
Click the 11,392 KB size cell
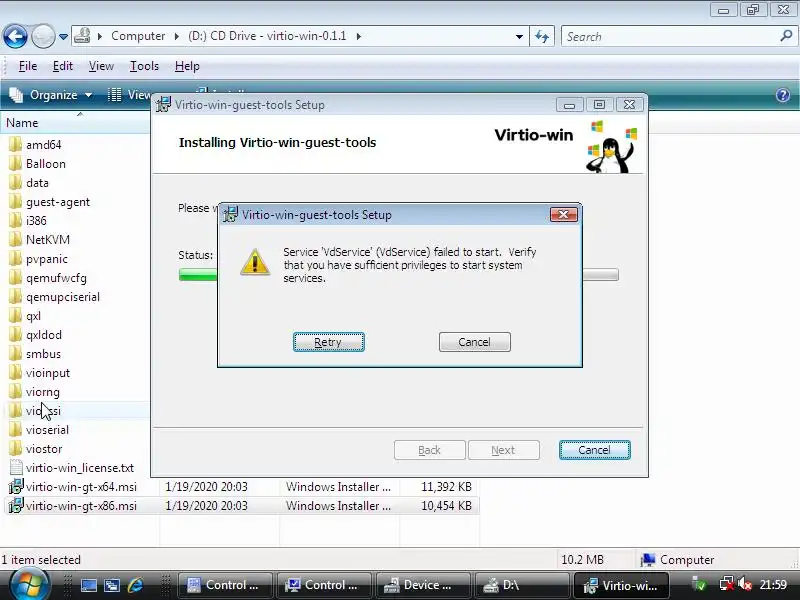tap(446, 487)
